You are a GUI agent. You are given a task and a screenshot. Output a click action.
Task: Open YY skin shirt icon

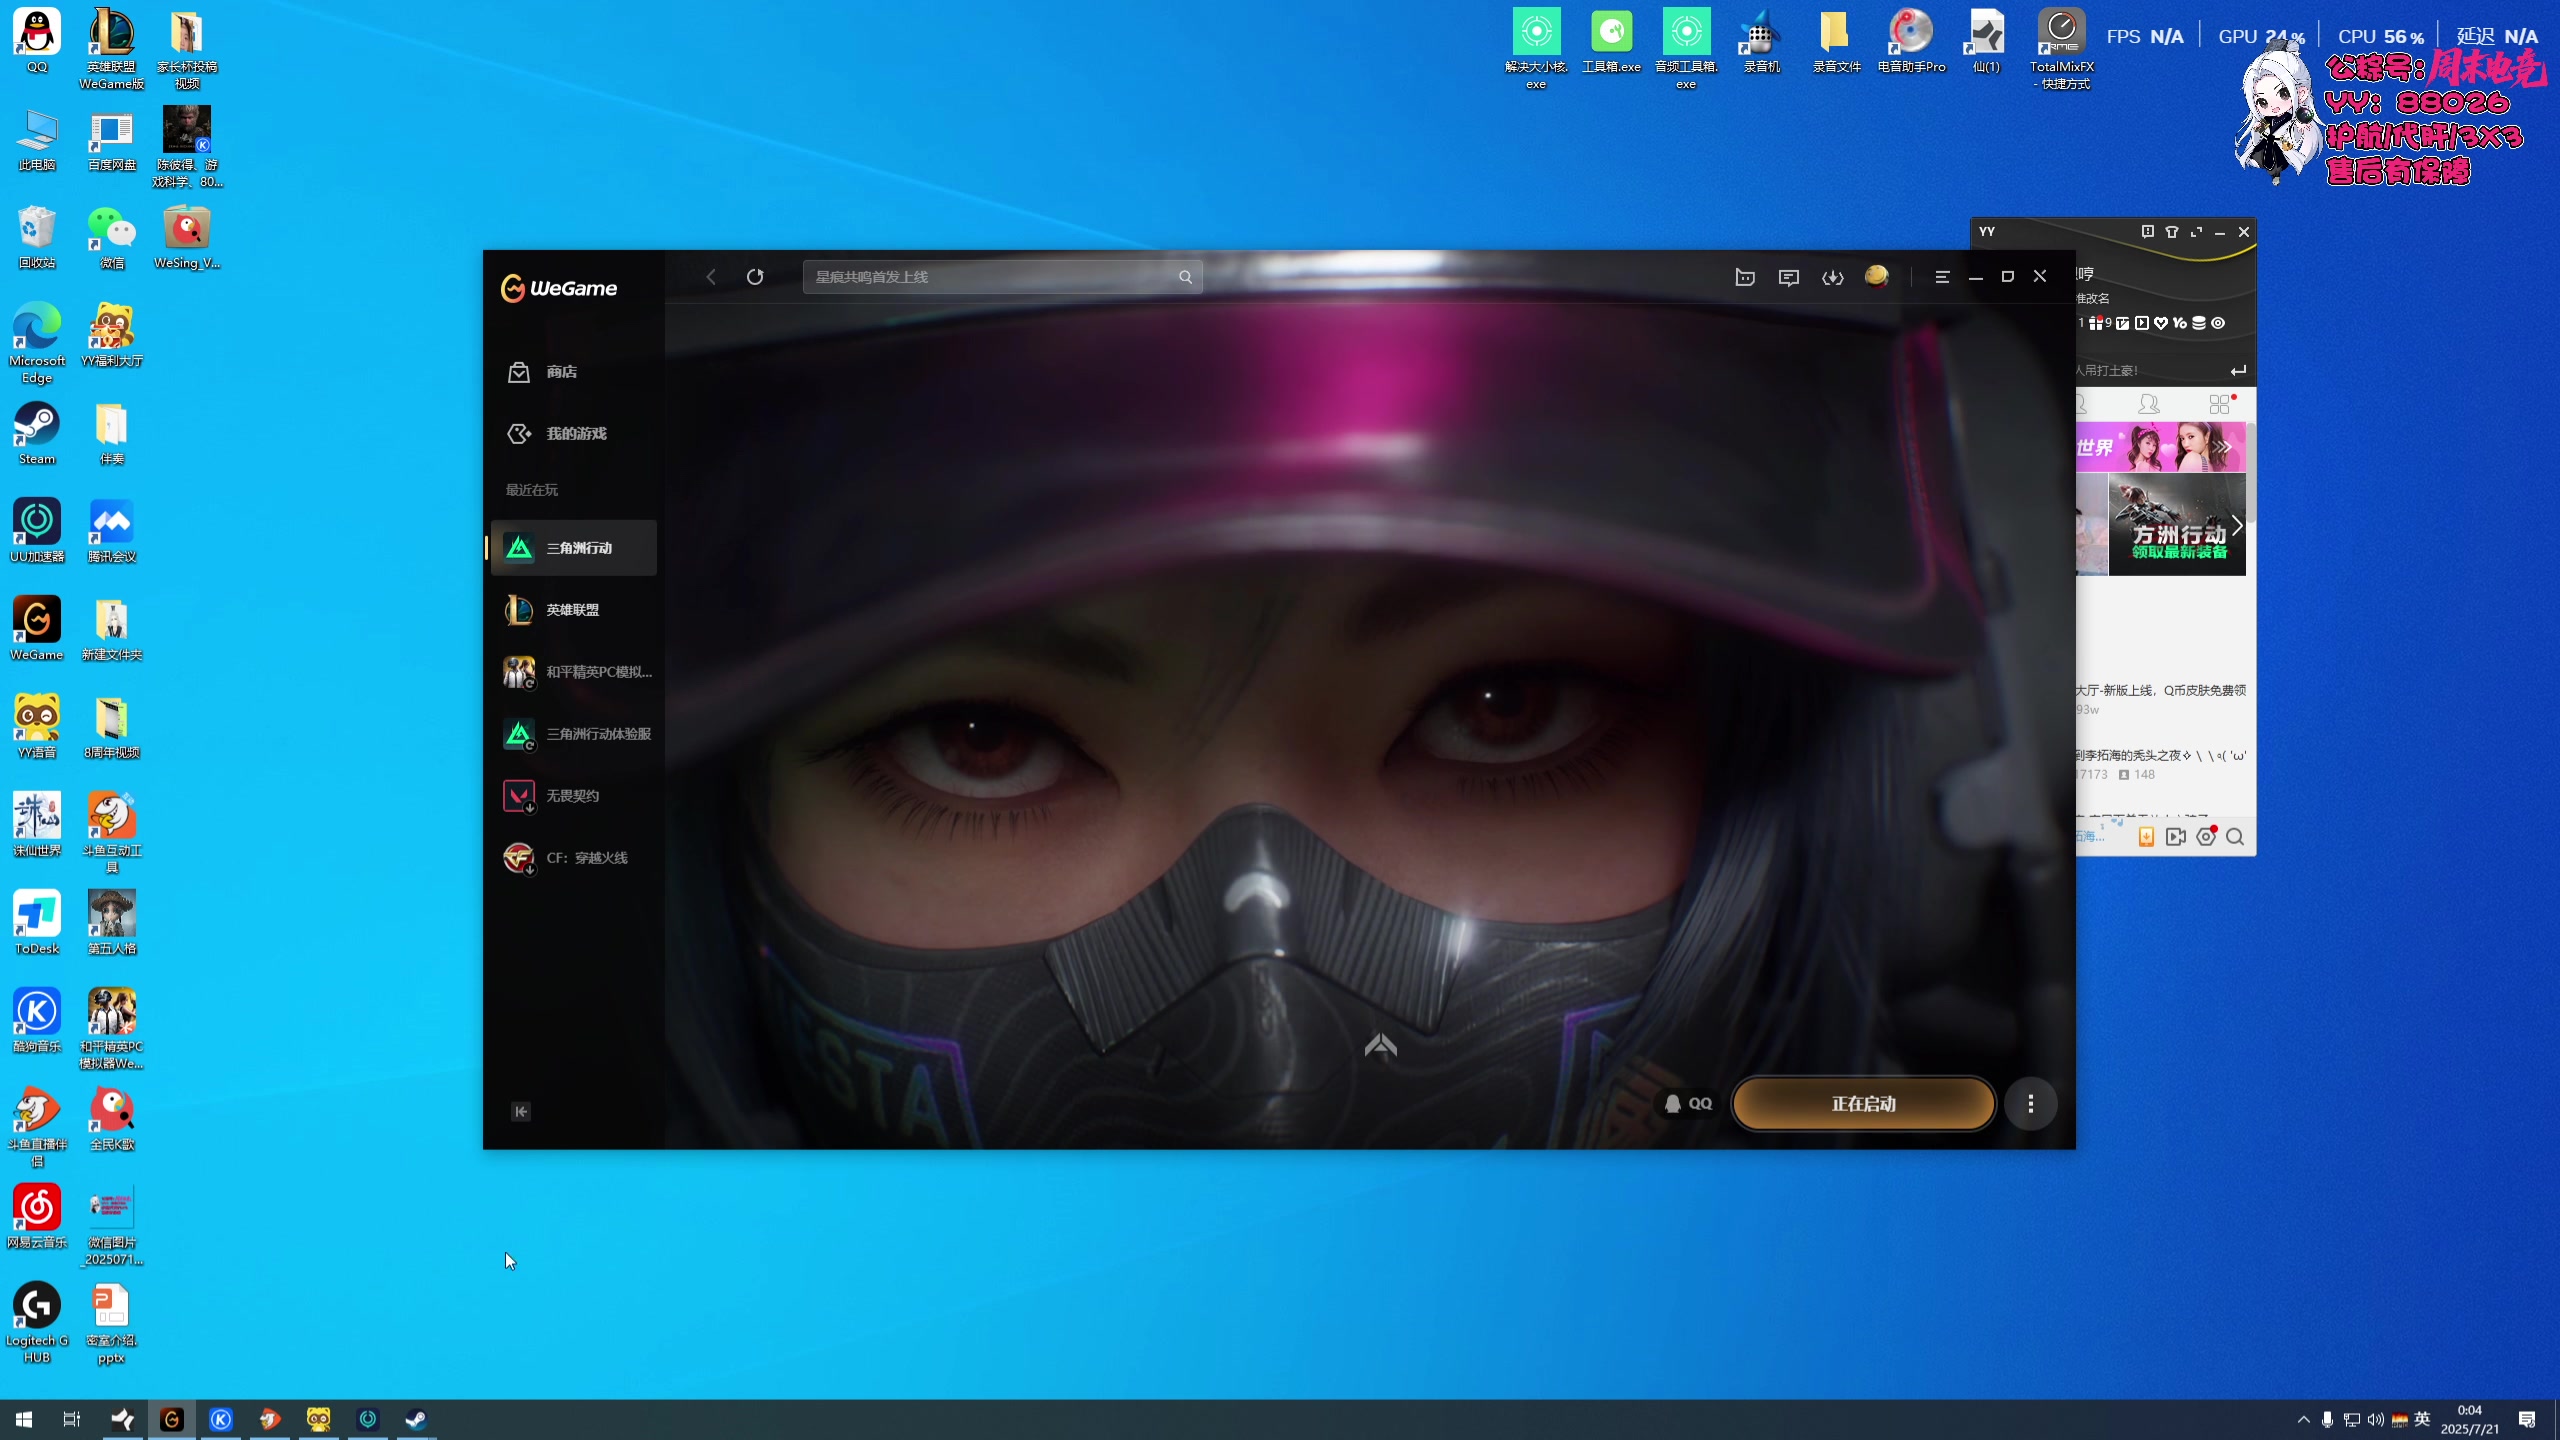tap(2172, 232)
